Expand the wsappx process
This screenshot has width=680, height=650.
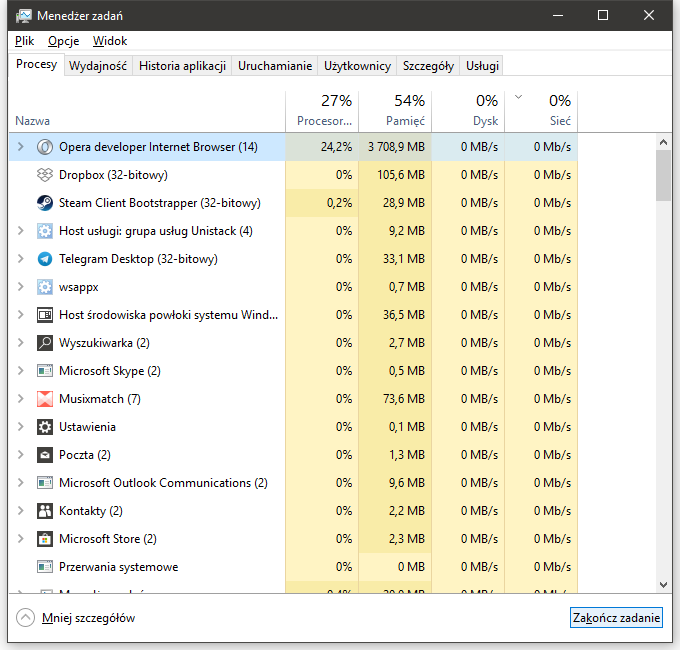tap(20, 287)
